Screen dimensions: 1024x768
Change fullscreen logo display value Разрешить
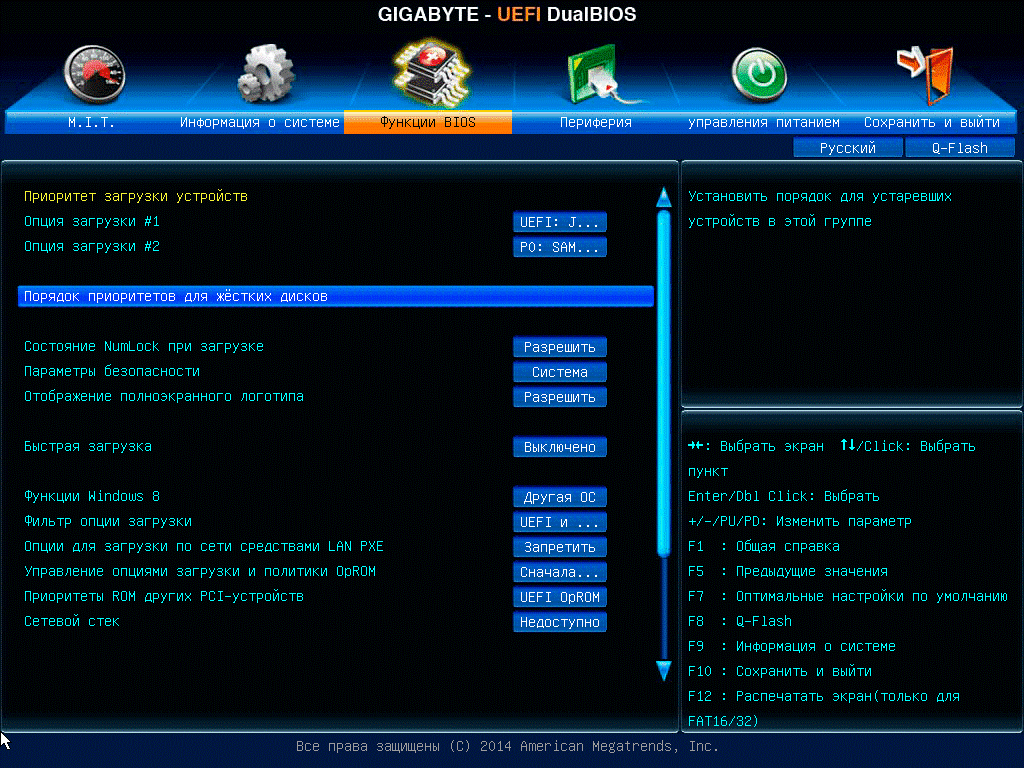560,397
